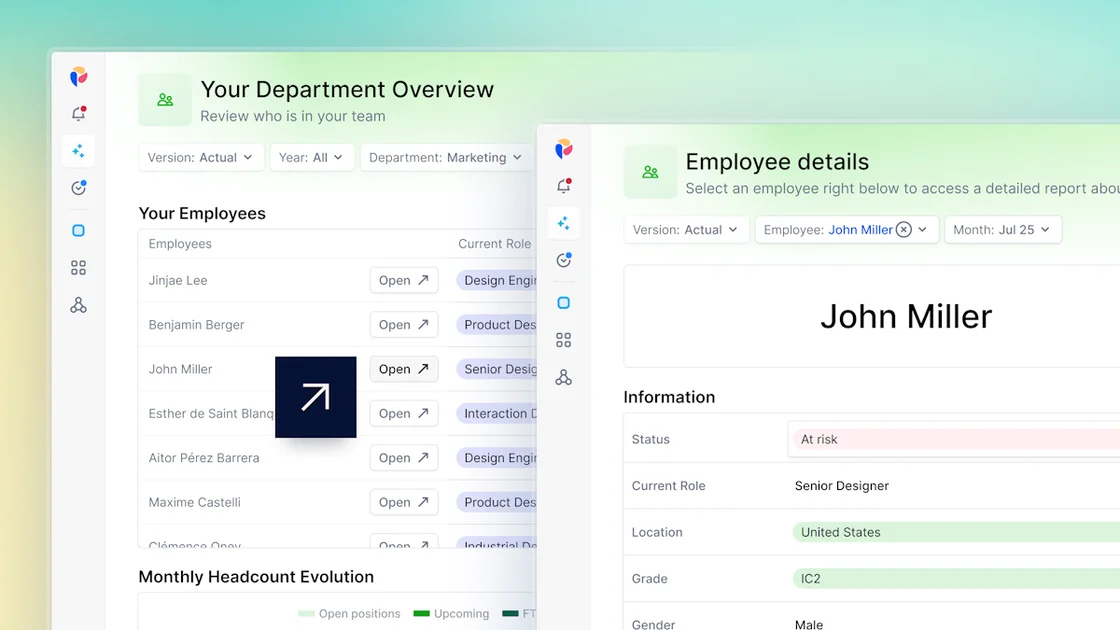The width and height of the screenshot is (1120, 630).
Task: Clear the John Miller employee filter
Action: [x=904, y=229]
